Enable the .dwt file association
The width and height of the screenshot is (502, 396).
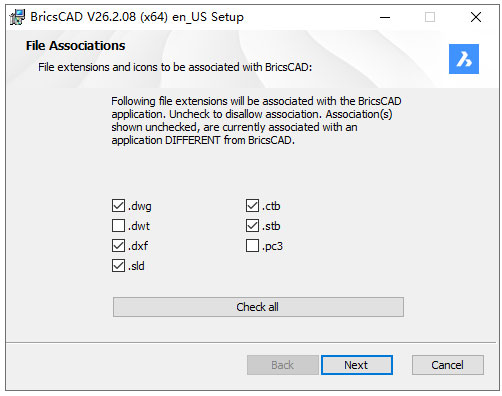pyautogui.click(x=118, y=226)
